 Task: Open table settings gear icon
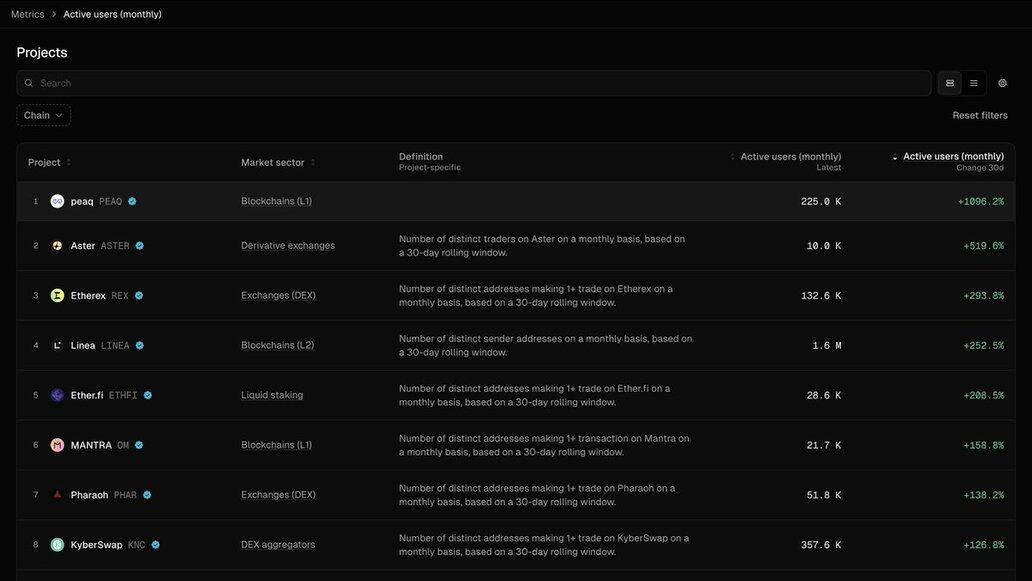coord(1003,83)
